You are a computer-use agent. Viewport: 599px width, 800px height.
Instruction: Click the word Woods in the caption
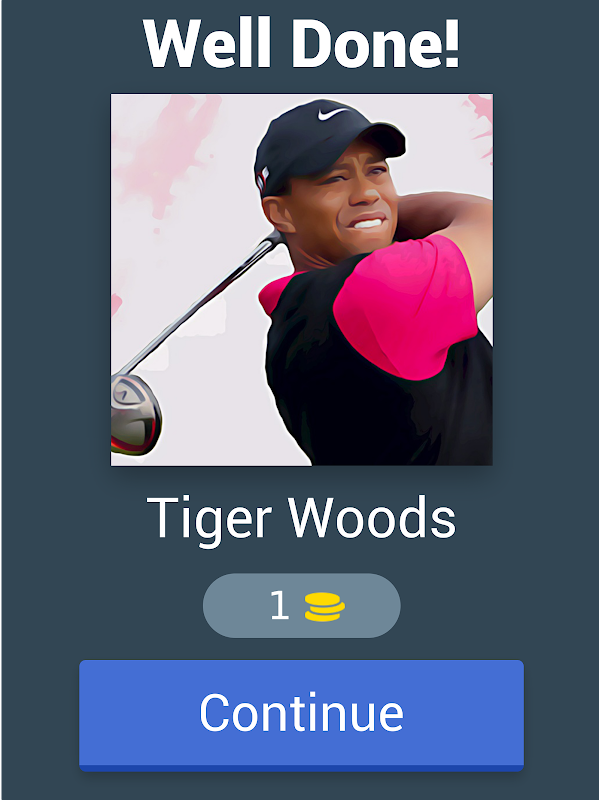coord(372,516)
